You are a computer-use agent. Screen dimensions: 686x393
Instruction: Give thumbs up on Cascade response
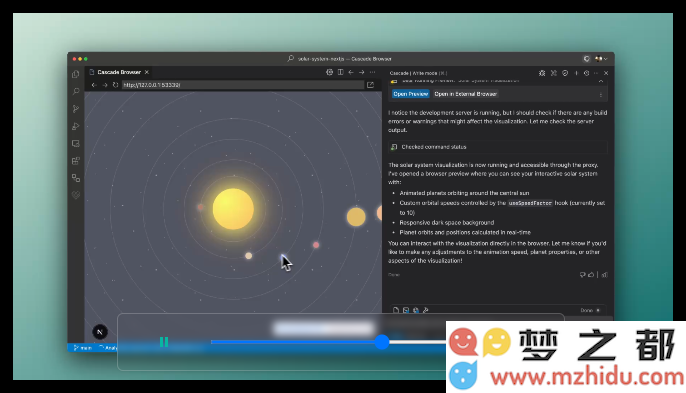(x=591, y=275)
